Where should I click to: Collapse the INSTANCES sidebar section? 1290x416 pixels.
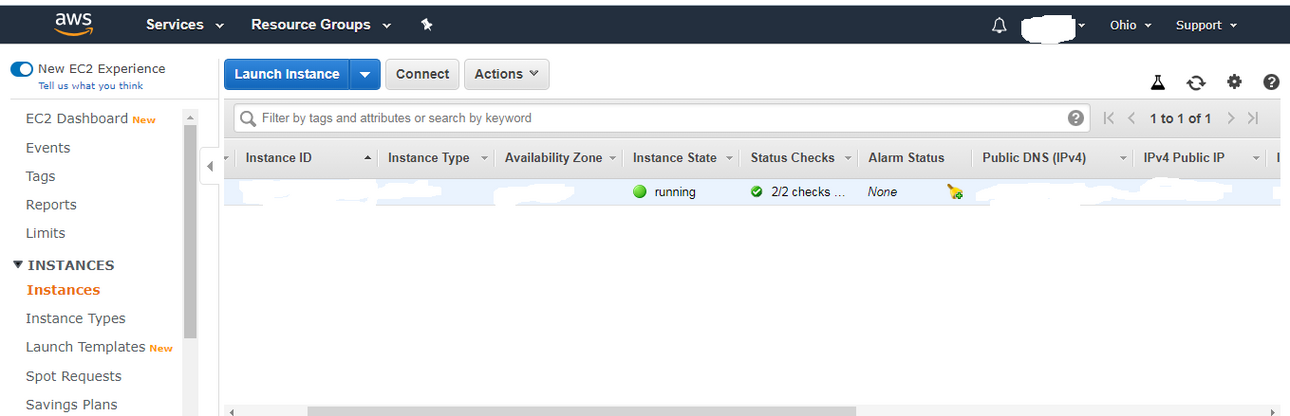click(19, 265)
